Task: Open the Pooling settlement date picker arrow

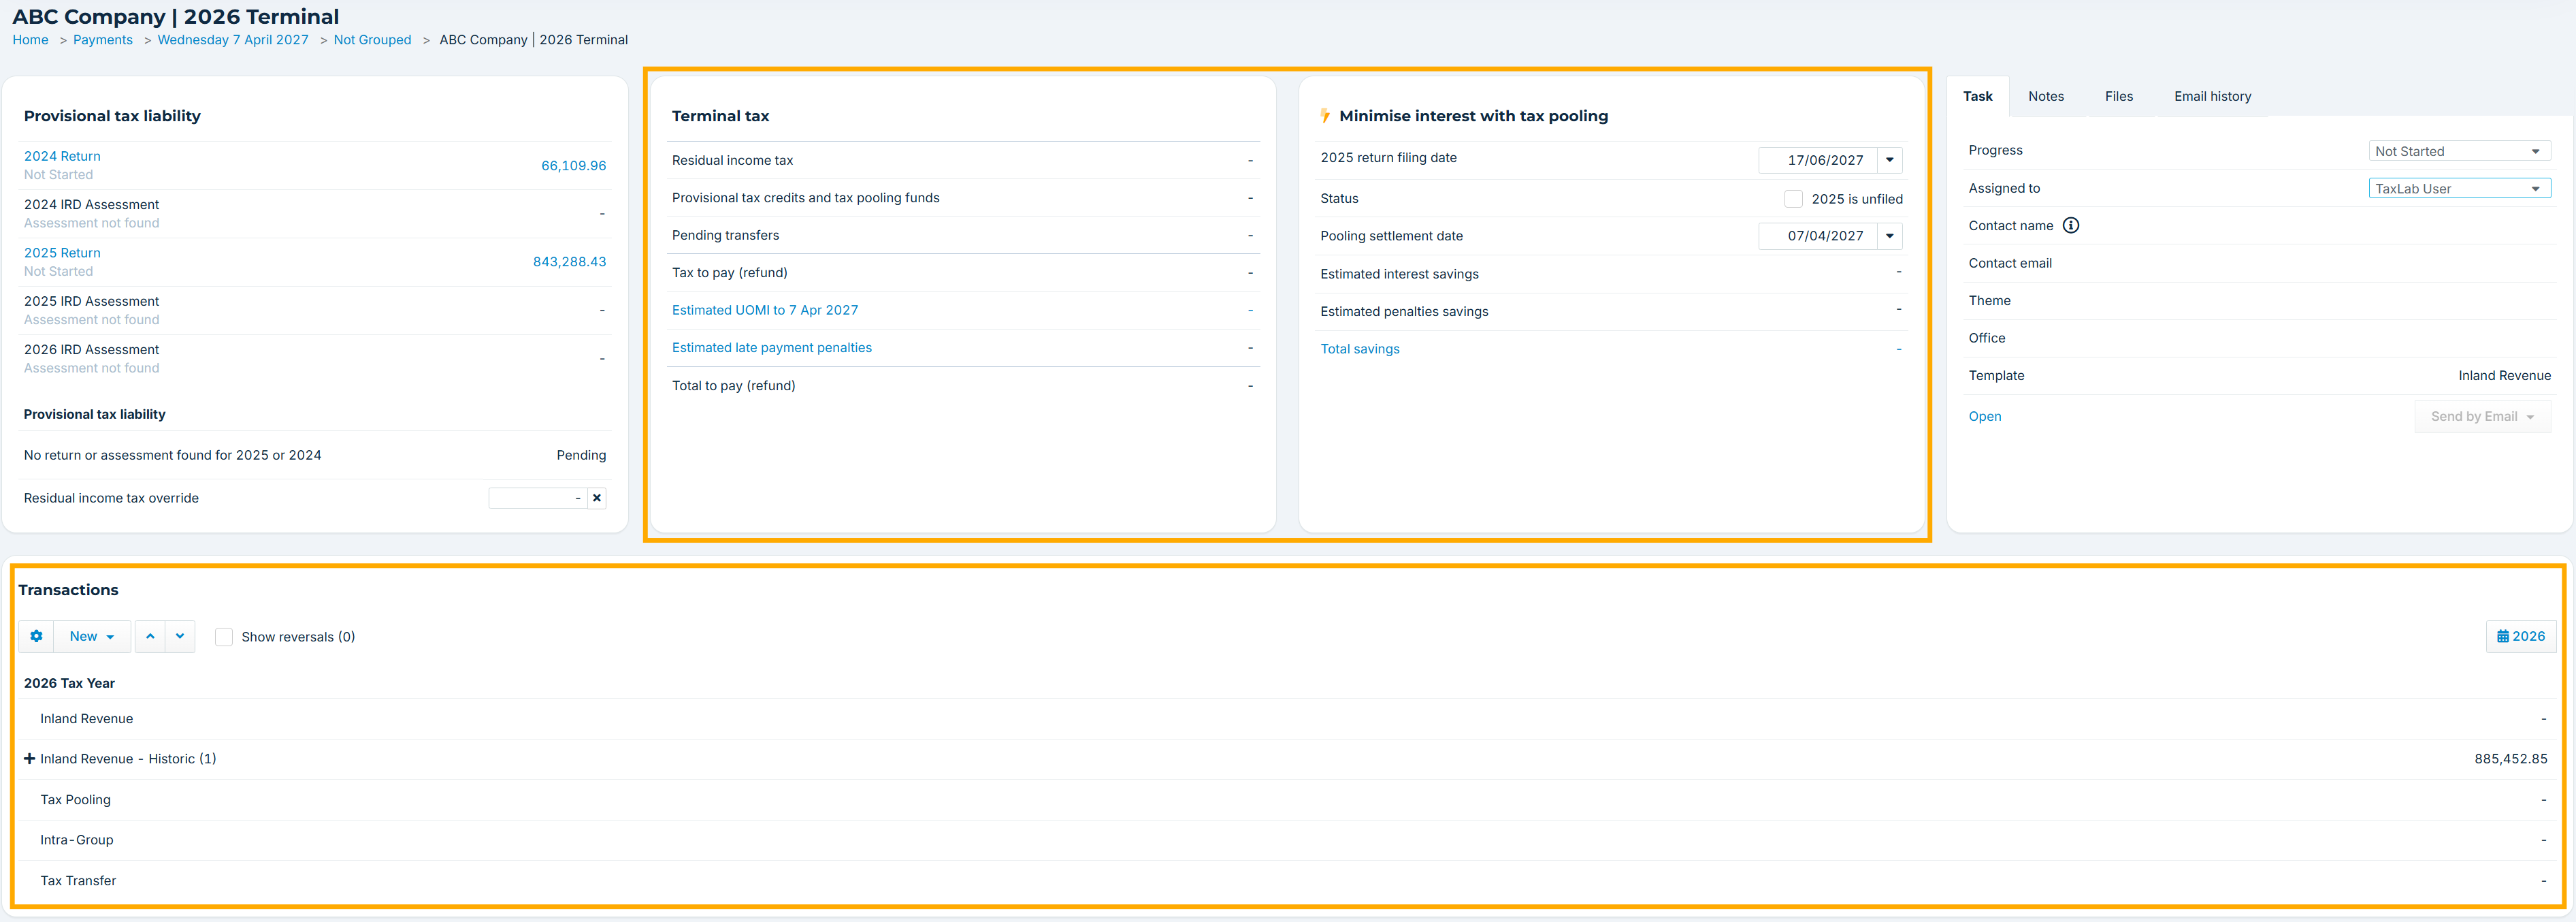Action: pos(1889,236)
